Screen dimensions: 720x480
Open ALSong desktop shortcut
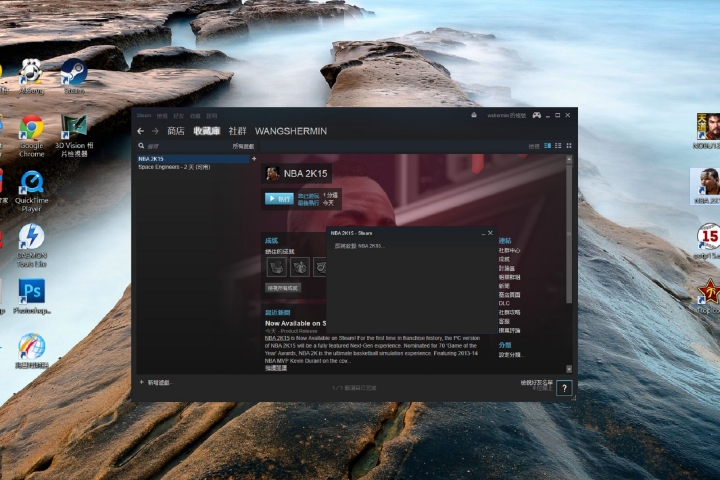31,76
